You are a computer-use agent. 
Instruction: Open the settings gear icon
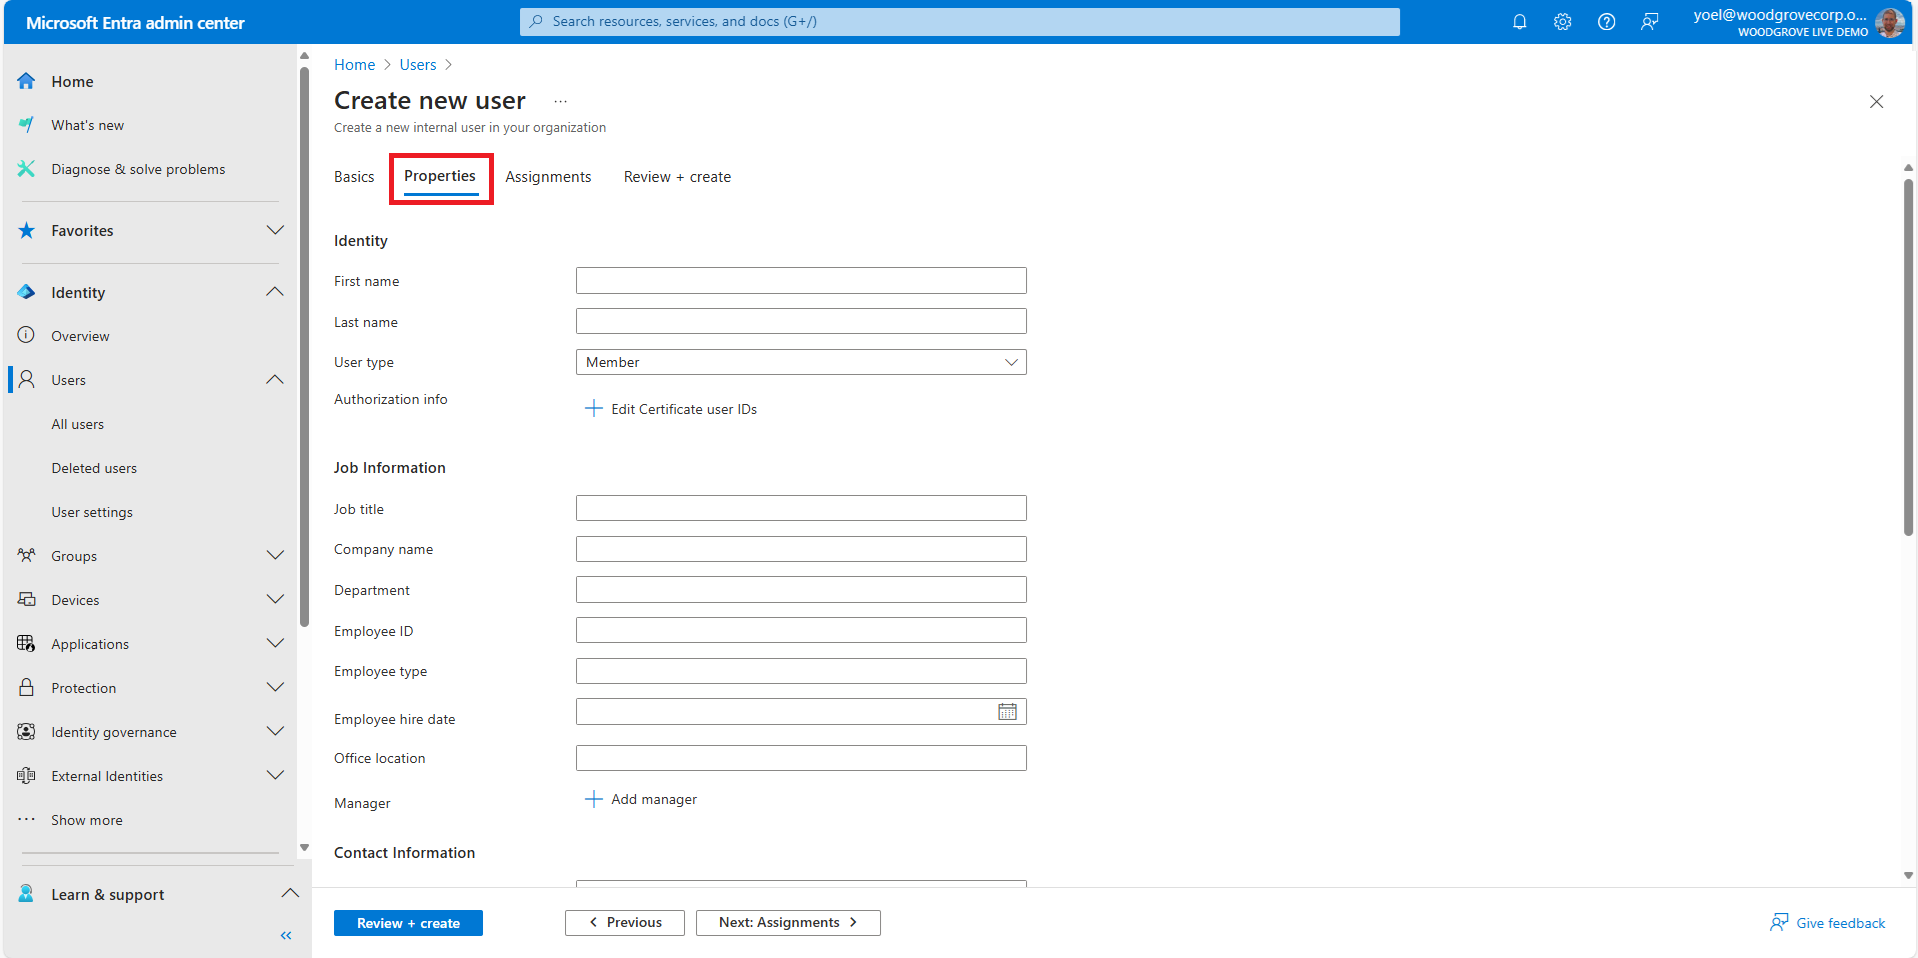tap(1562, 22)
